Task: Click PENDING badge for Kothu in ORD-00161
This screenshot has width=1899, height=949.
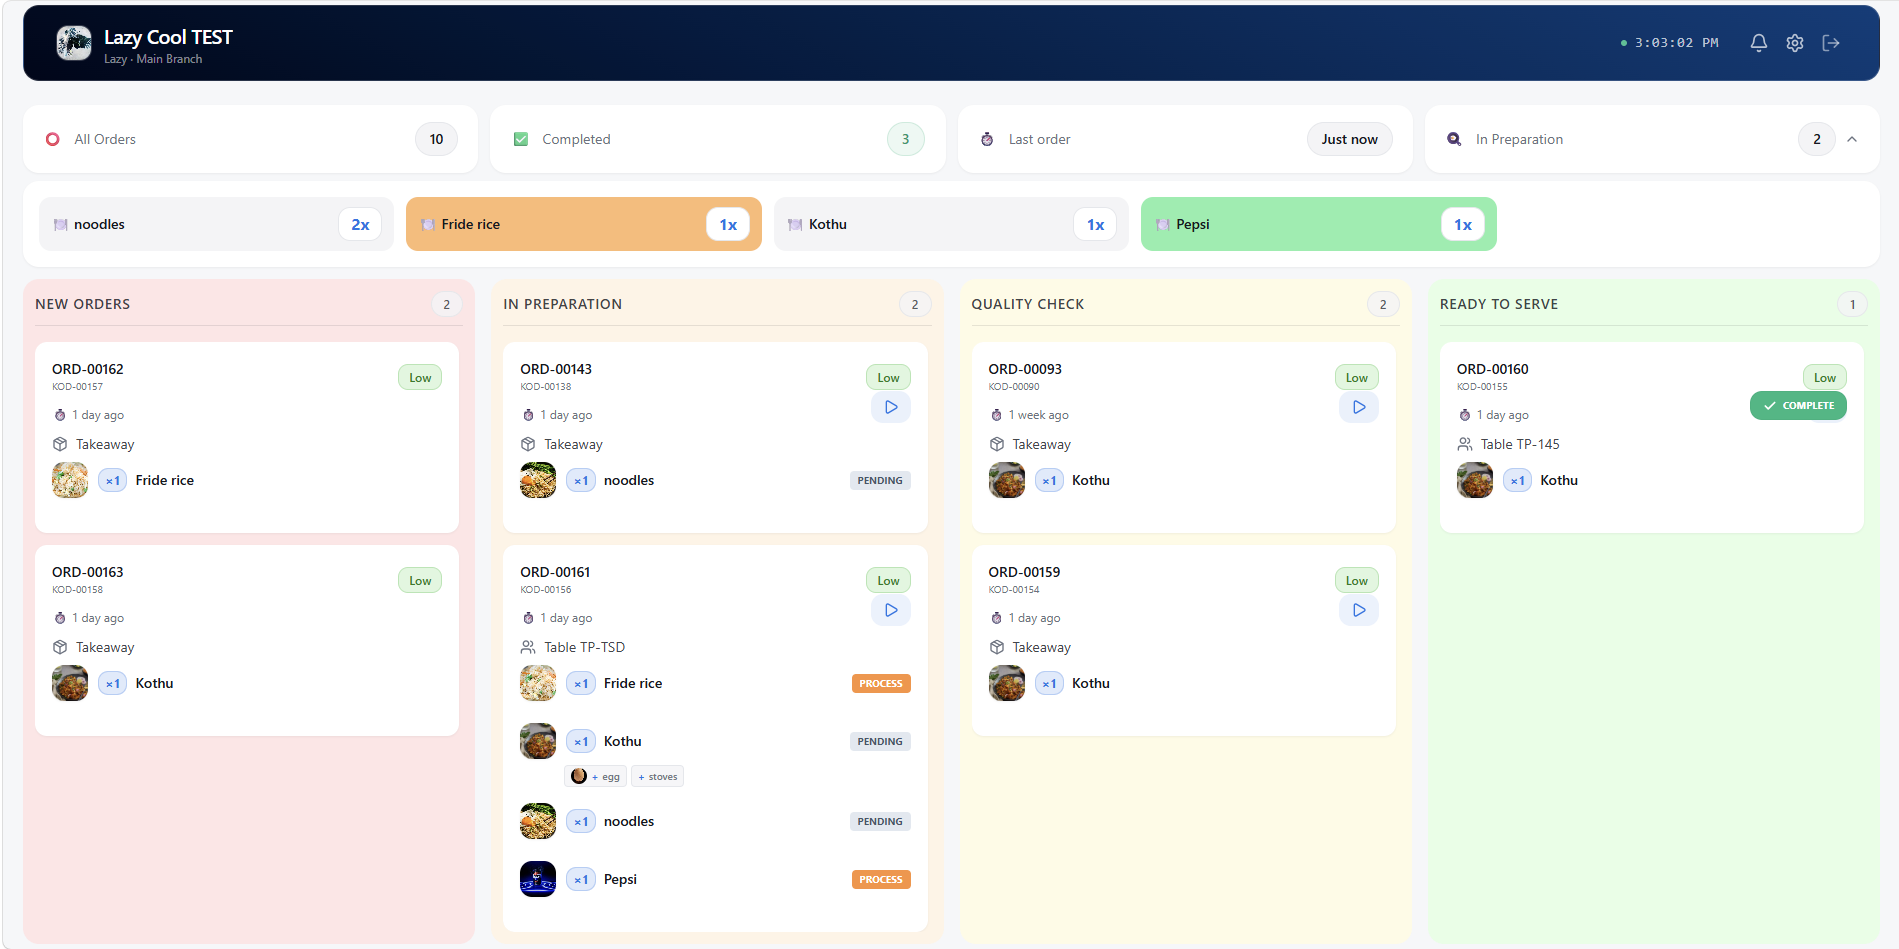Action: click(x=880, y=742)
